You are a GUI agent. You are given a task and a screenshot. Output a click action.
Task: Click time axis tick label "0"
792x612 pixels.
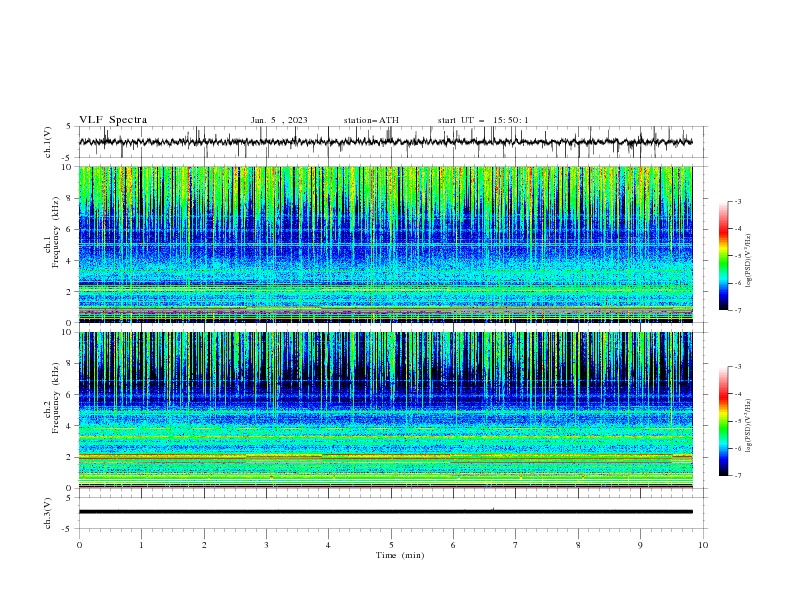(79, 545)
